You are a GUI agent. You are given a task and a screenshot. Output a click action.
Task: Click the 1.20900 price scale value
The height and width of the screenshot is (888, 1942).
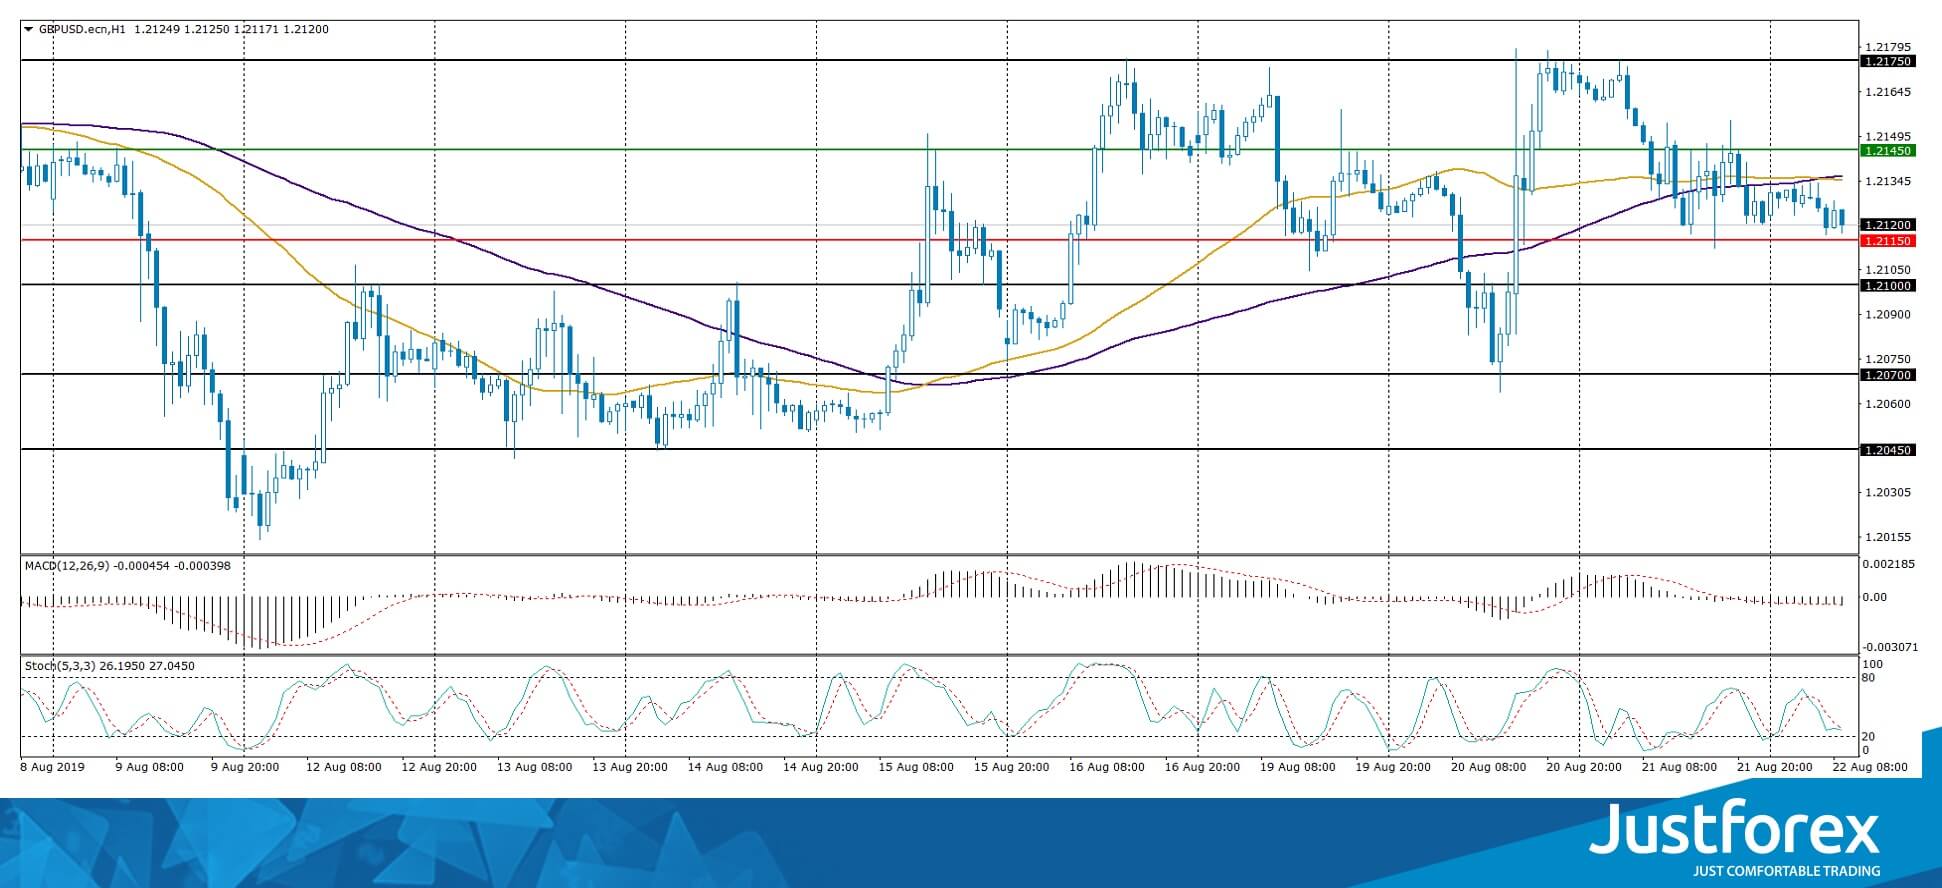1888,314
